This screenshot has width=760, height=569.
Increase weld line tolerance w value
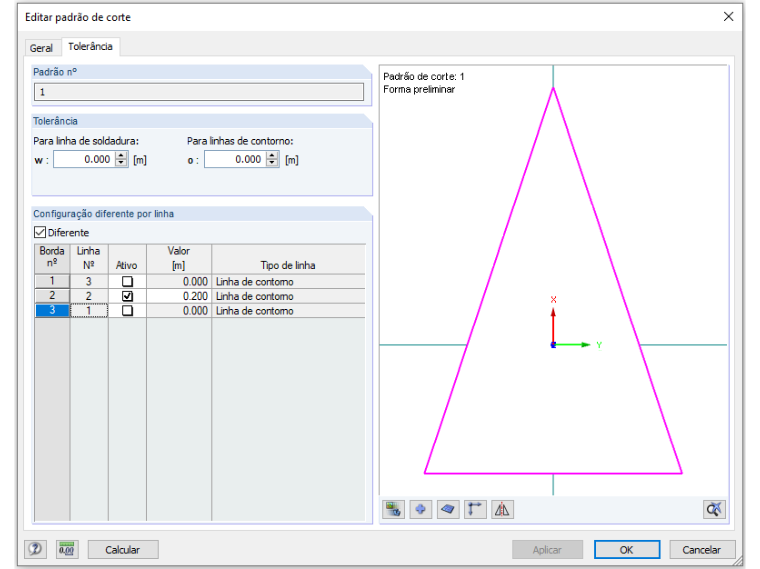[121, 156]
